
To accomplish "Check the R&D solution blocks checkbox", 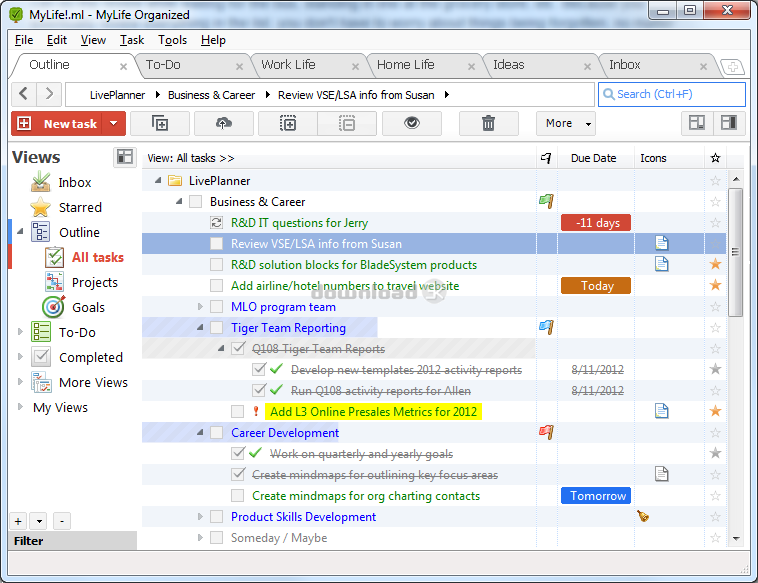I will 216,264.
